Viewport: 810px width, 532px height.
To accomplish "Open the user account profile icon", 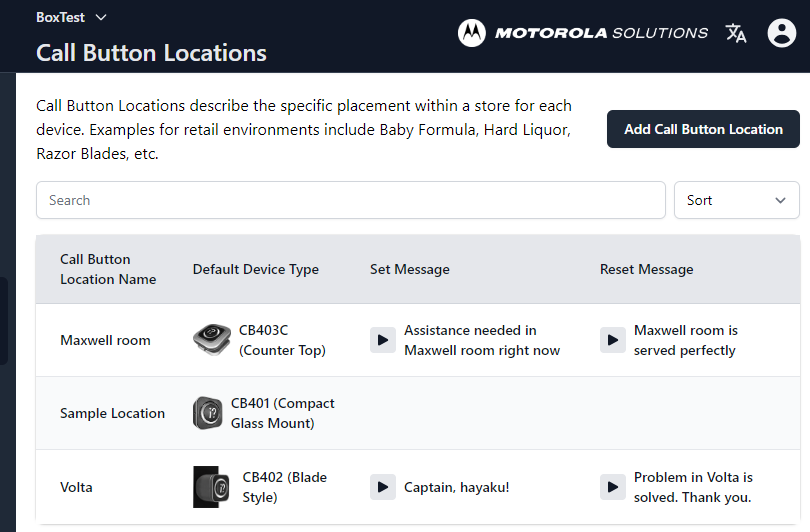I will [781, 33].
